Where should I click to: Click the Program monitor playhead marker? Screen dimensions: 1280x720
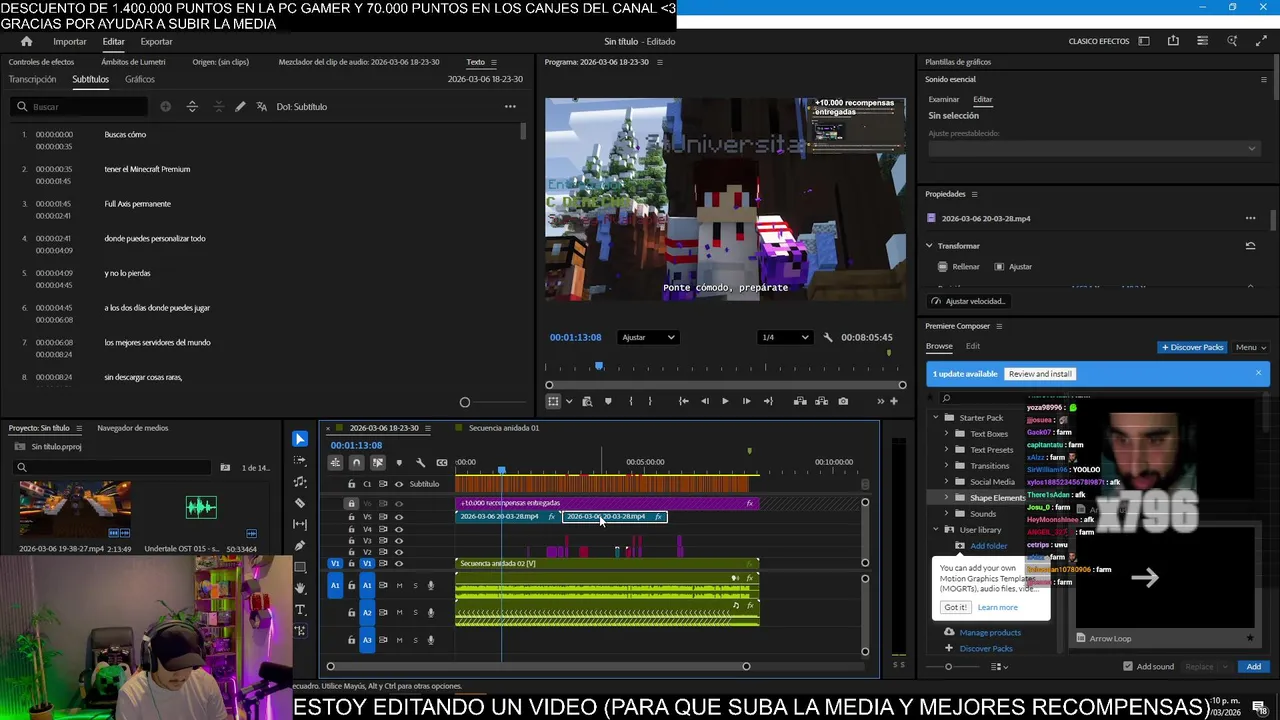pyautogui.click(x=599, y=367)
